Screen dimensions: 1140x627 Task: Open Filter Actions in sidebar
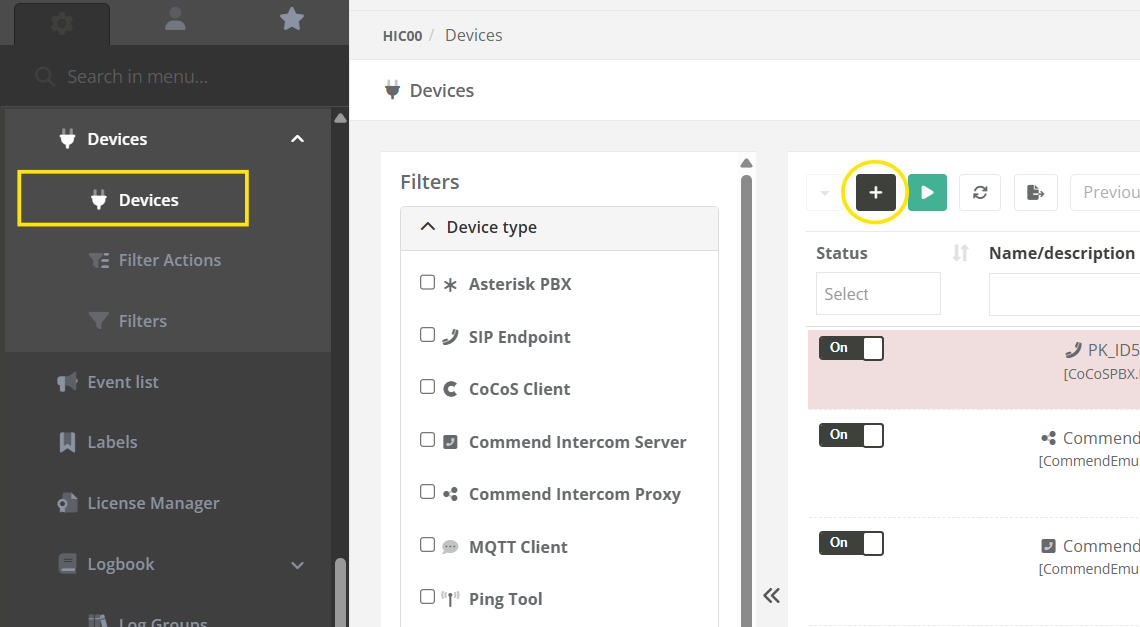click(169, 260)
